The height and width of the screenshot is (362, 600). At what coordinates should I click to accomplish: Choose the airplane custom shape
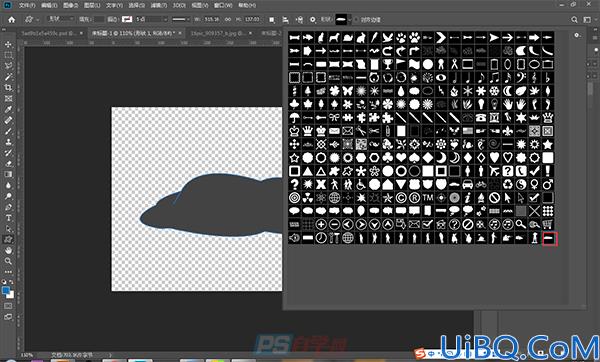coord(494,171)
